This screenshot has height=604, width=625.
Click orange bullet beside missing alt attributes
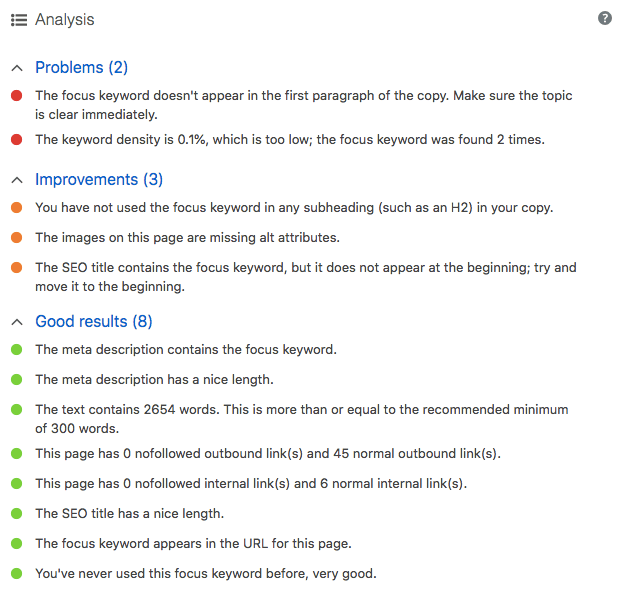tap(16, 238)
